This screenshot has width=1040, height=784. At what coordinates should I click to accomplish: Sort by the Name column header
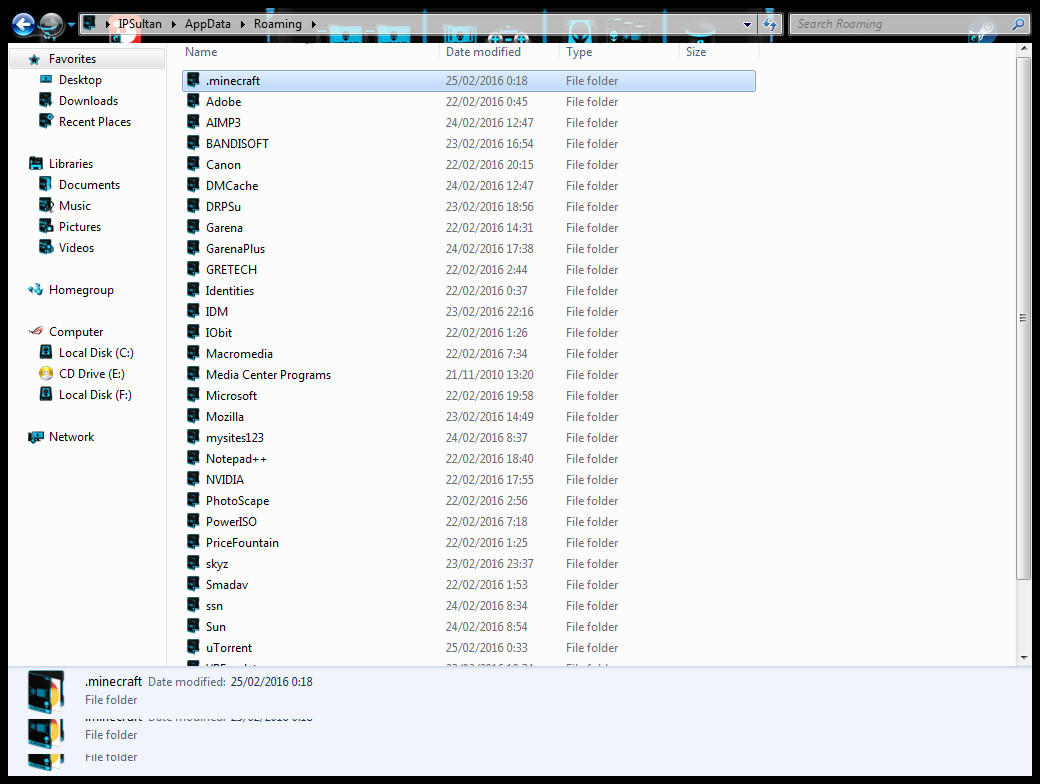[201, 52]
